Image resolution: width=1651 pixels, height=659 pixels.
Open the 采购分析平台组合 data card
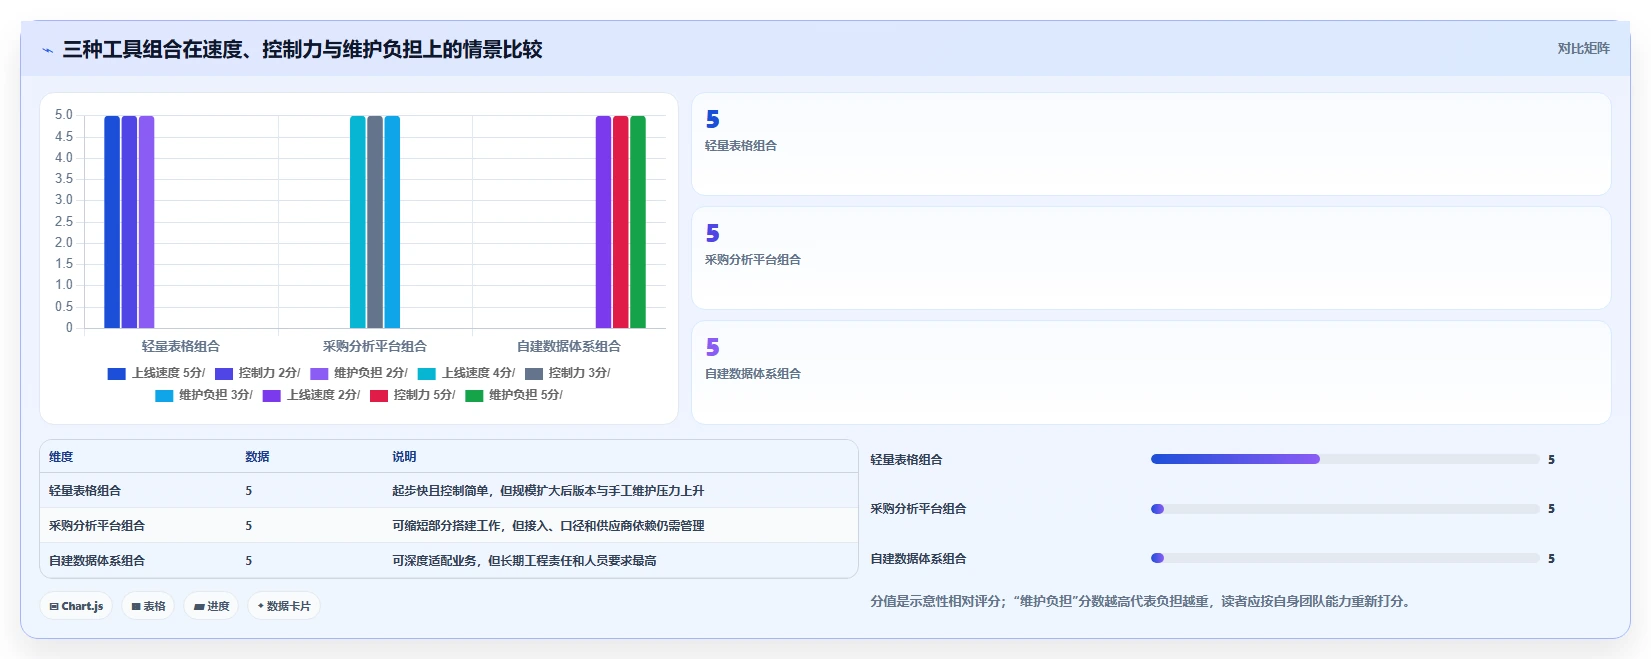click(1151, 258)
